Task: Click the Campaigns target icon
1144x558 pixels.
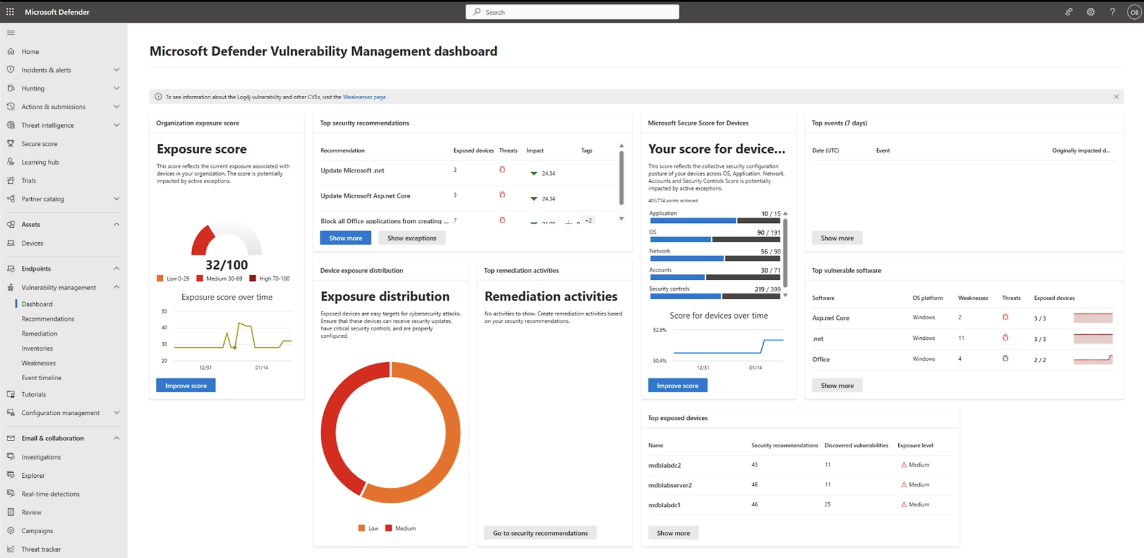Action: (10, 530)
